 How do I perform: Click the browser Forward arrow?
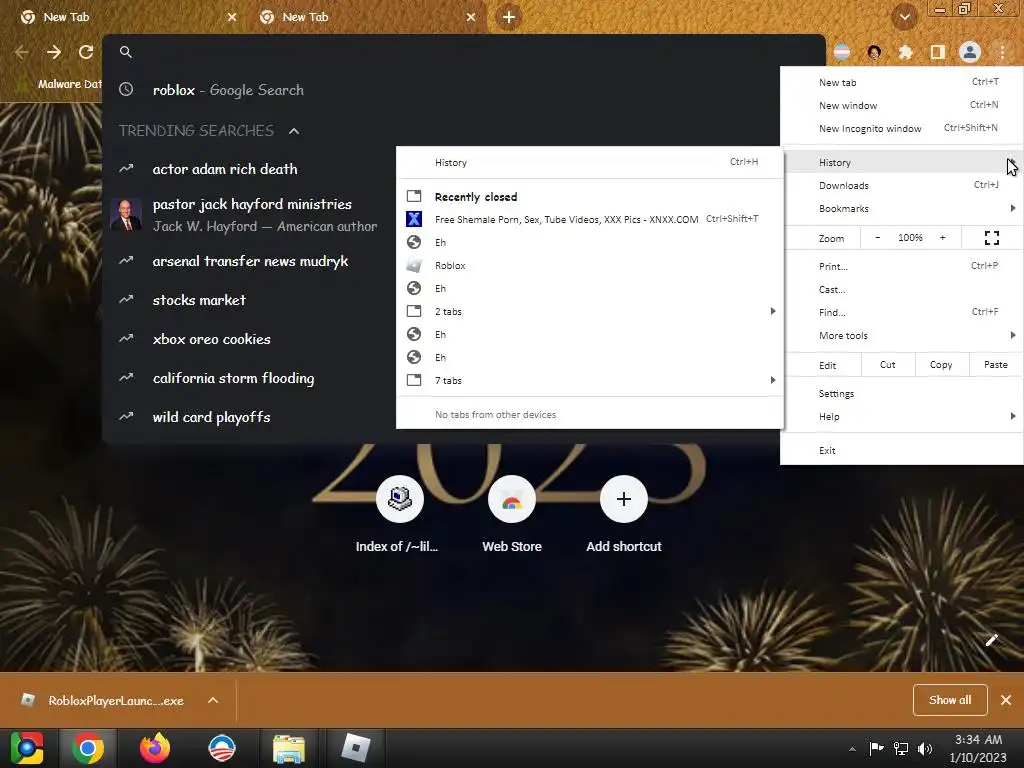(54, 52)
